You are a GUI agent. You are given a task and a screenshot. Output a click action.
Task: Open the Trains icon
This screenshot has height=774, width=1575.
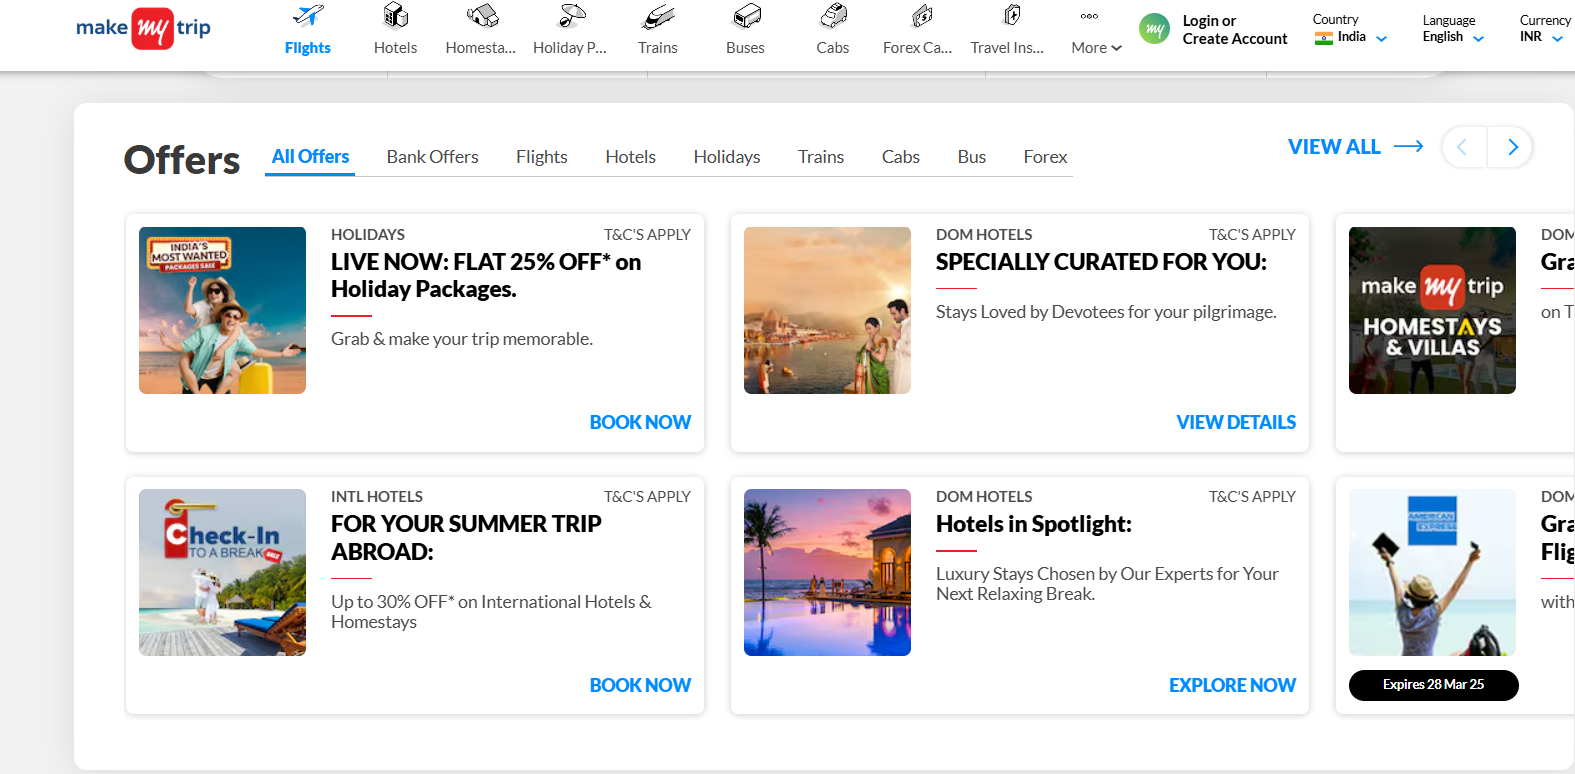pyautogui.click(x=658, y=16)
